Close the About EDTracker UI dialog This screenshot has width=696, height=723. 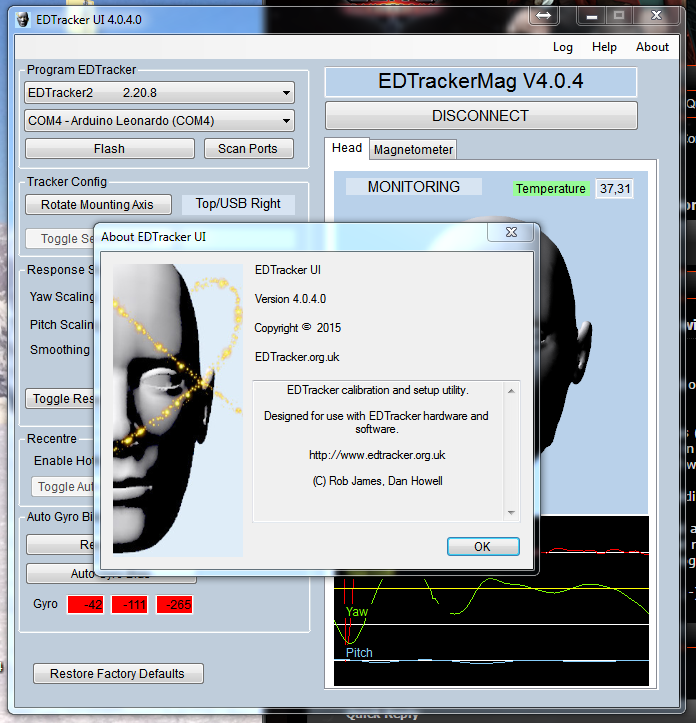point(511,232)
